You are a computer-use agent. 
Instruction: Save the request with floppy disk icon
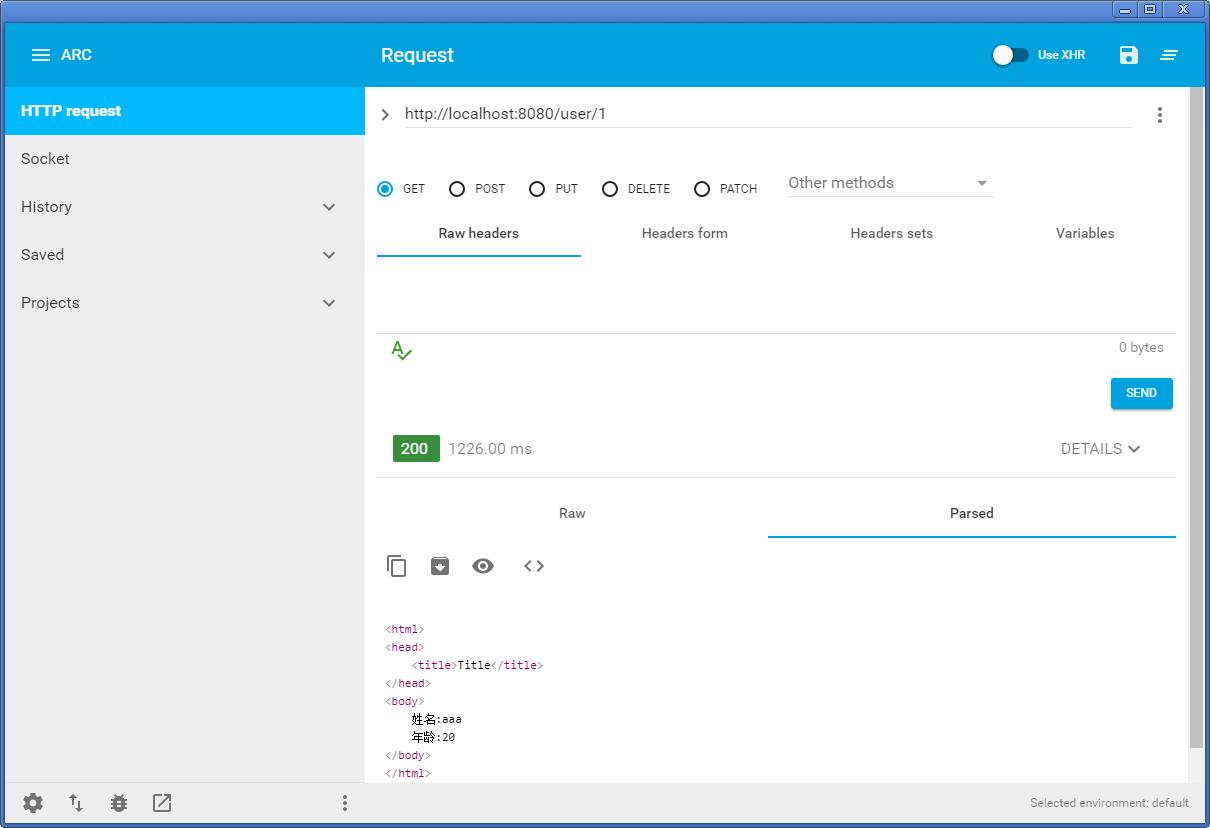point(1129,55)
